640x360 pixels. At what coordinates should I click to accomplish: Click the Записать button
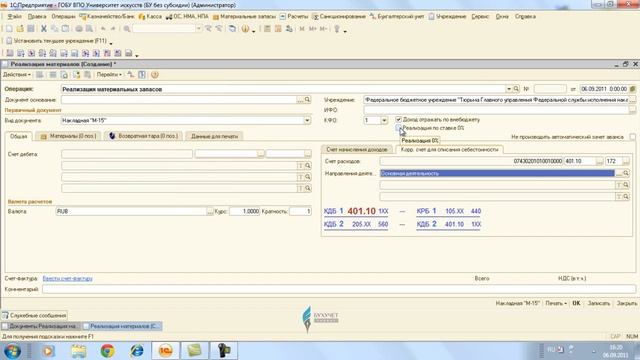pos(598,303)
